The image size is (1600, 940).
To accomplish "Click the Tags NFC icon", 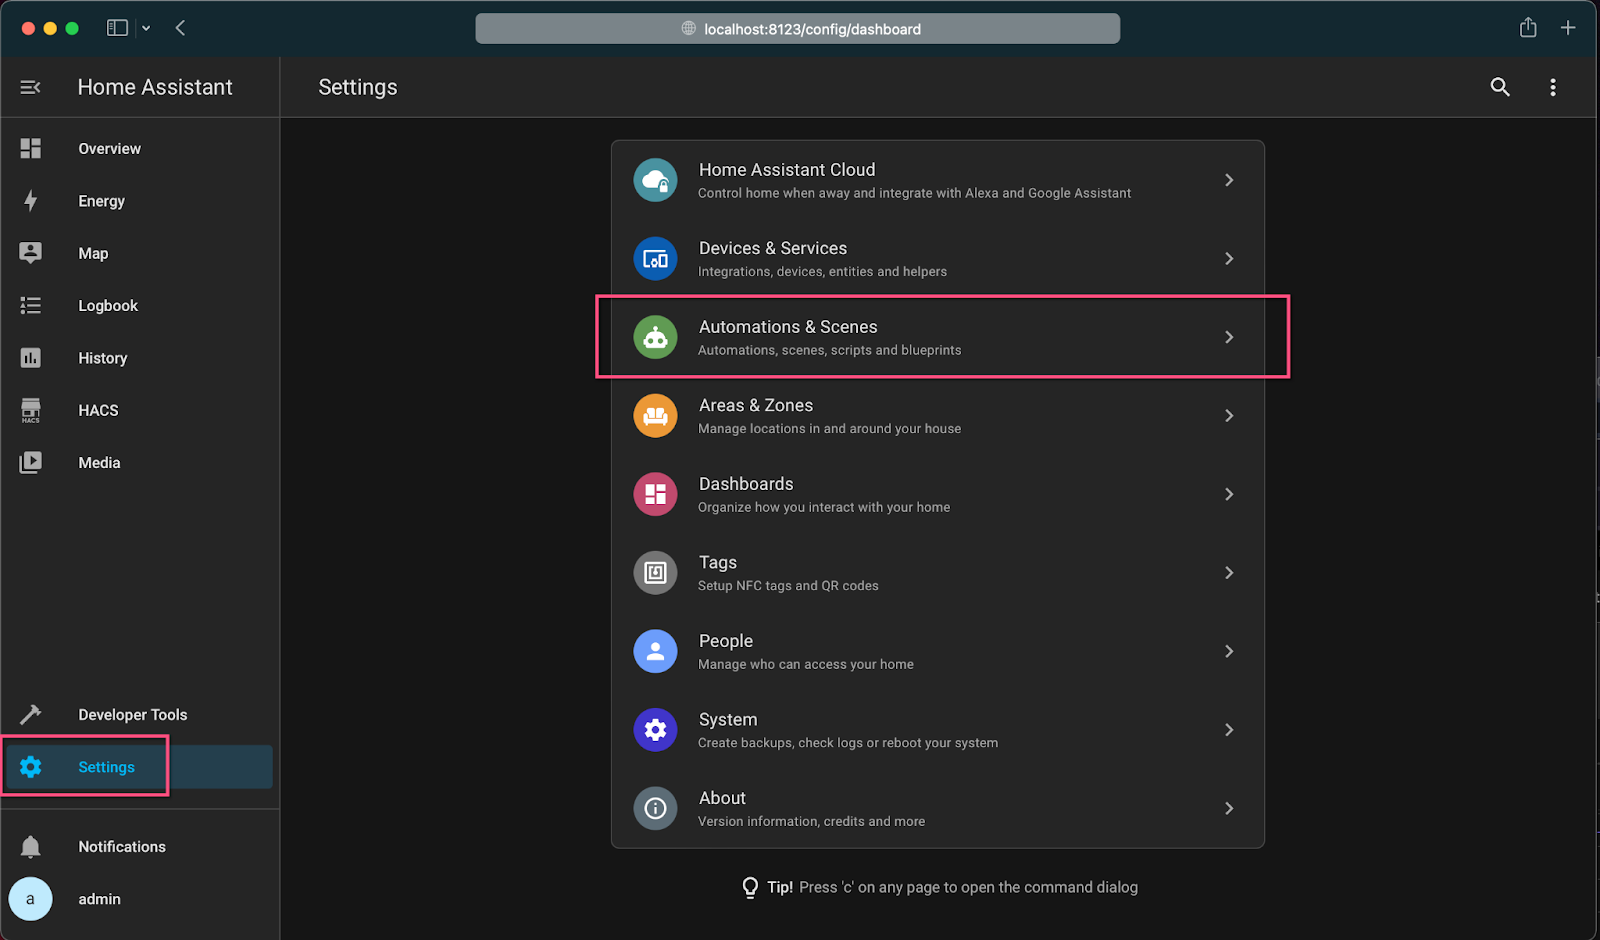I will pos(655,573).
